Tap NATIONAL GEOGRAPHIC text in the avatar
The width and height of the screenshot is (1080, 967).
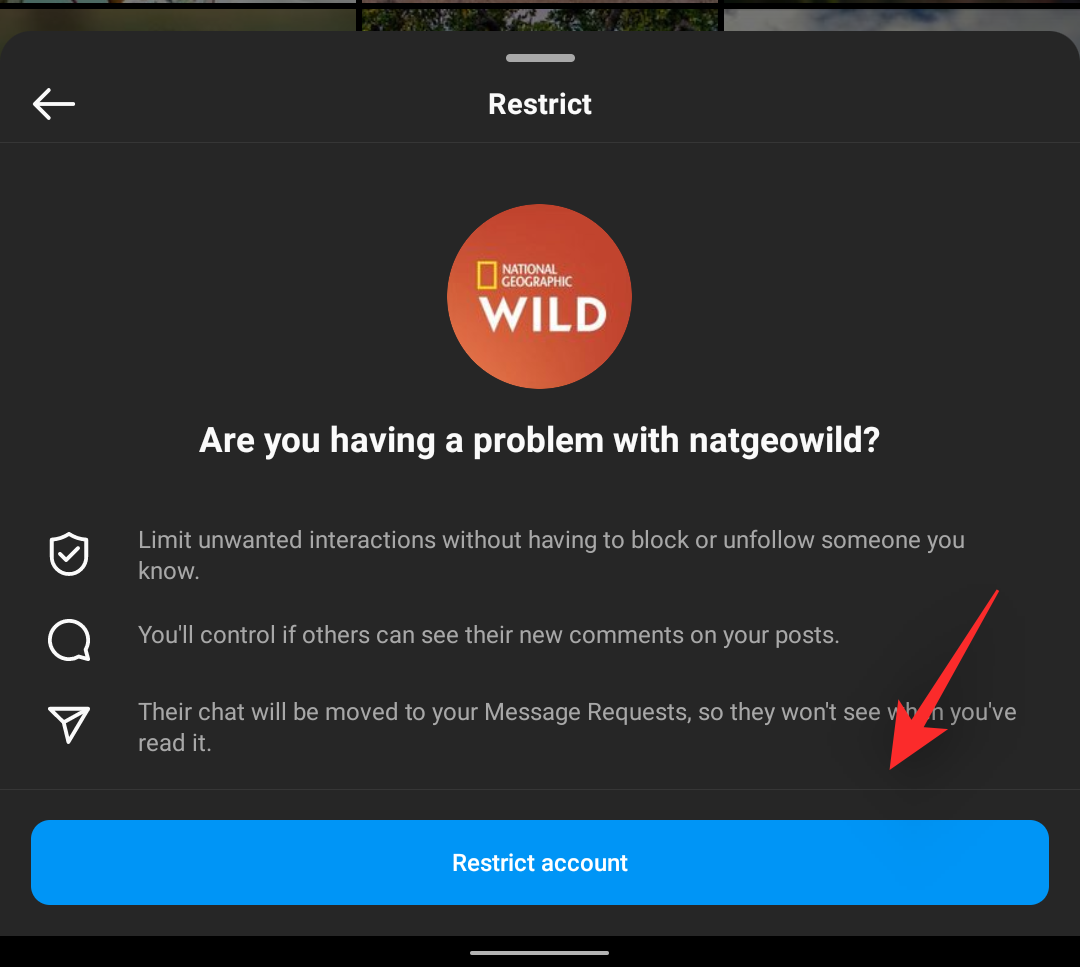tap(537, 275)
